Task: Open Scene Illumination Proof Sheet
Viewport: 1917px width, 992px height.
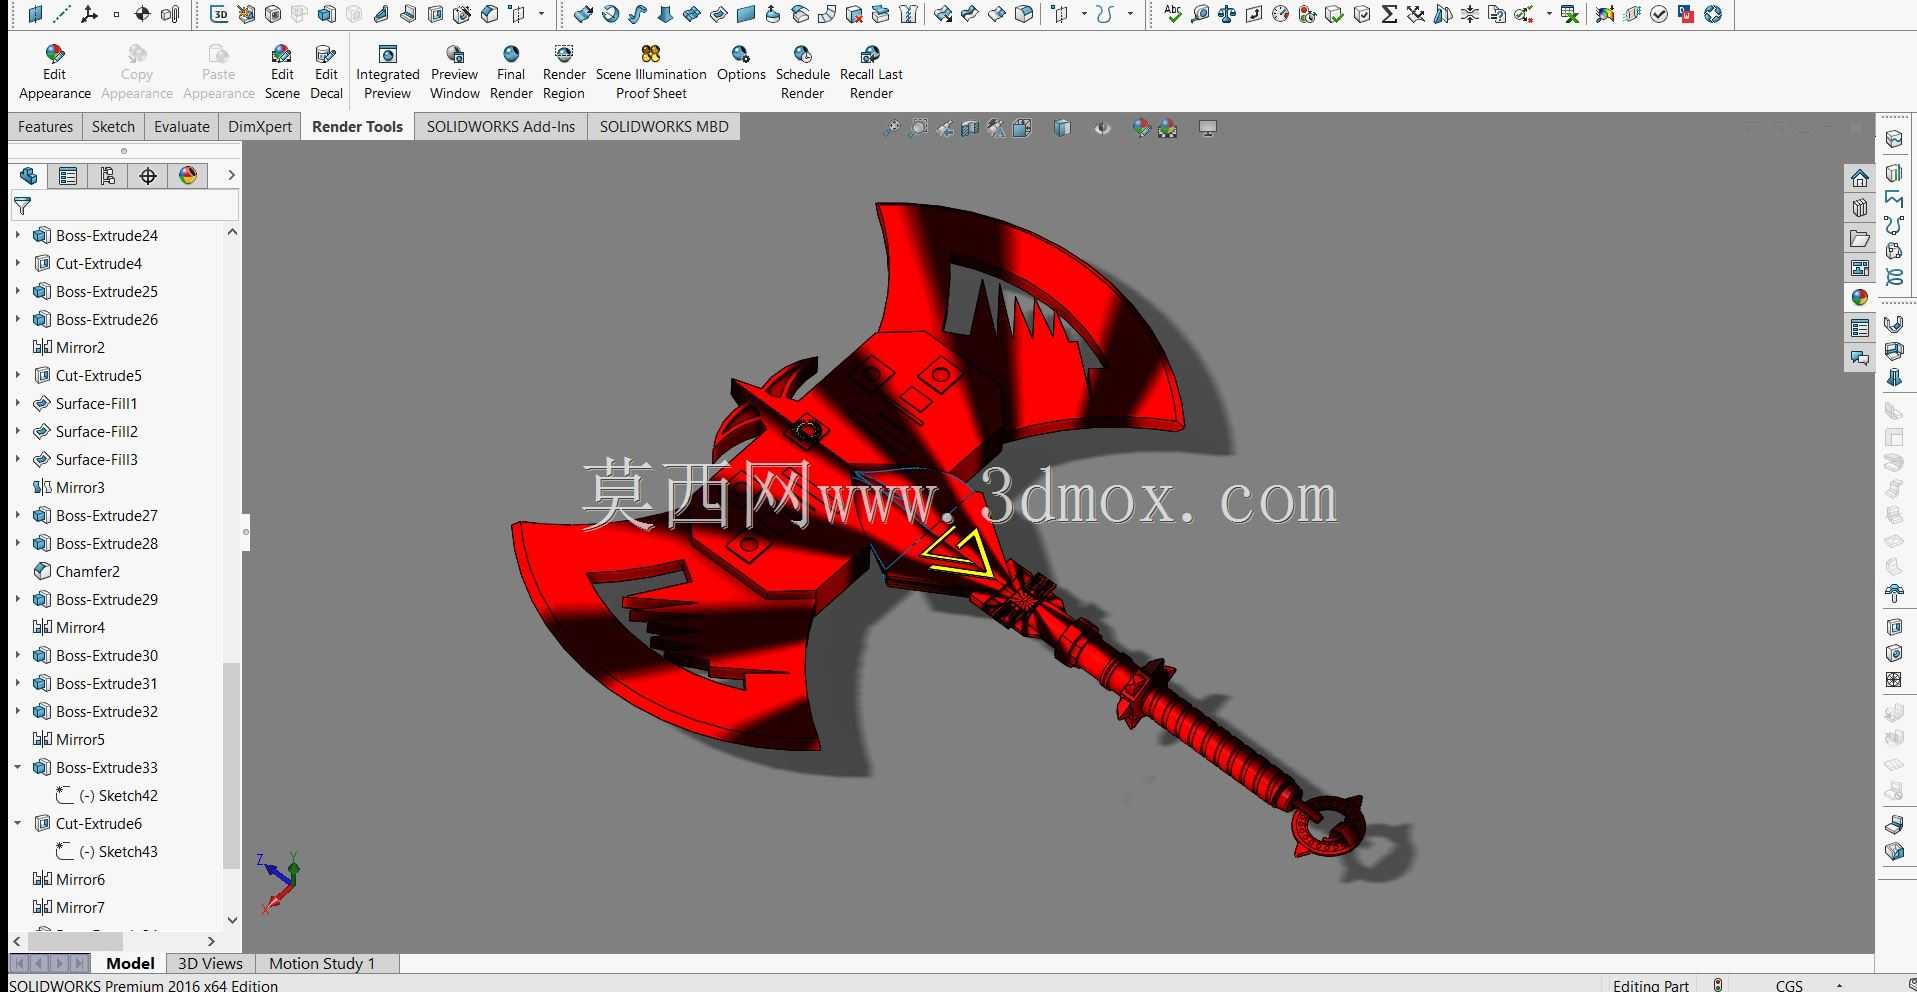Action: pyautogui.click(x=651, y=72)
